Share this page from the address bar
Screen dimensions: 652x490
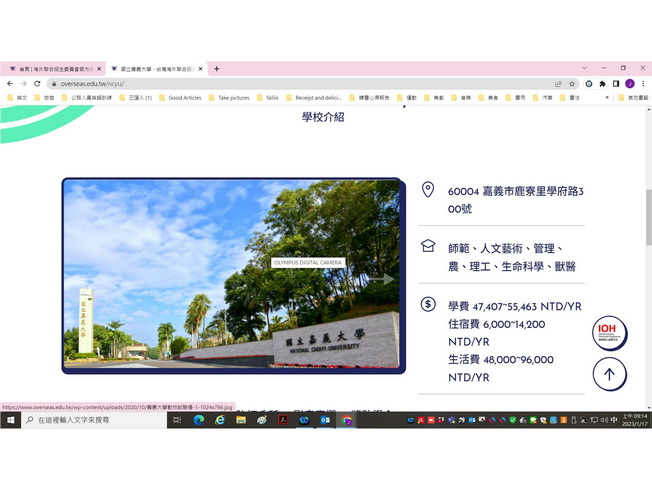pos(558,84)
